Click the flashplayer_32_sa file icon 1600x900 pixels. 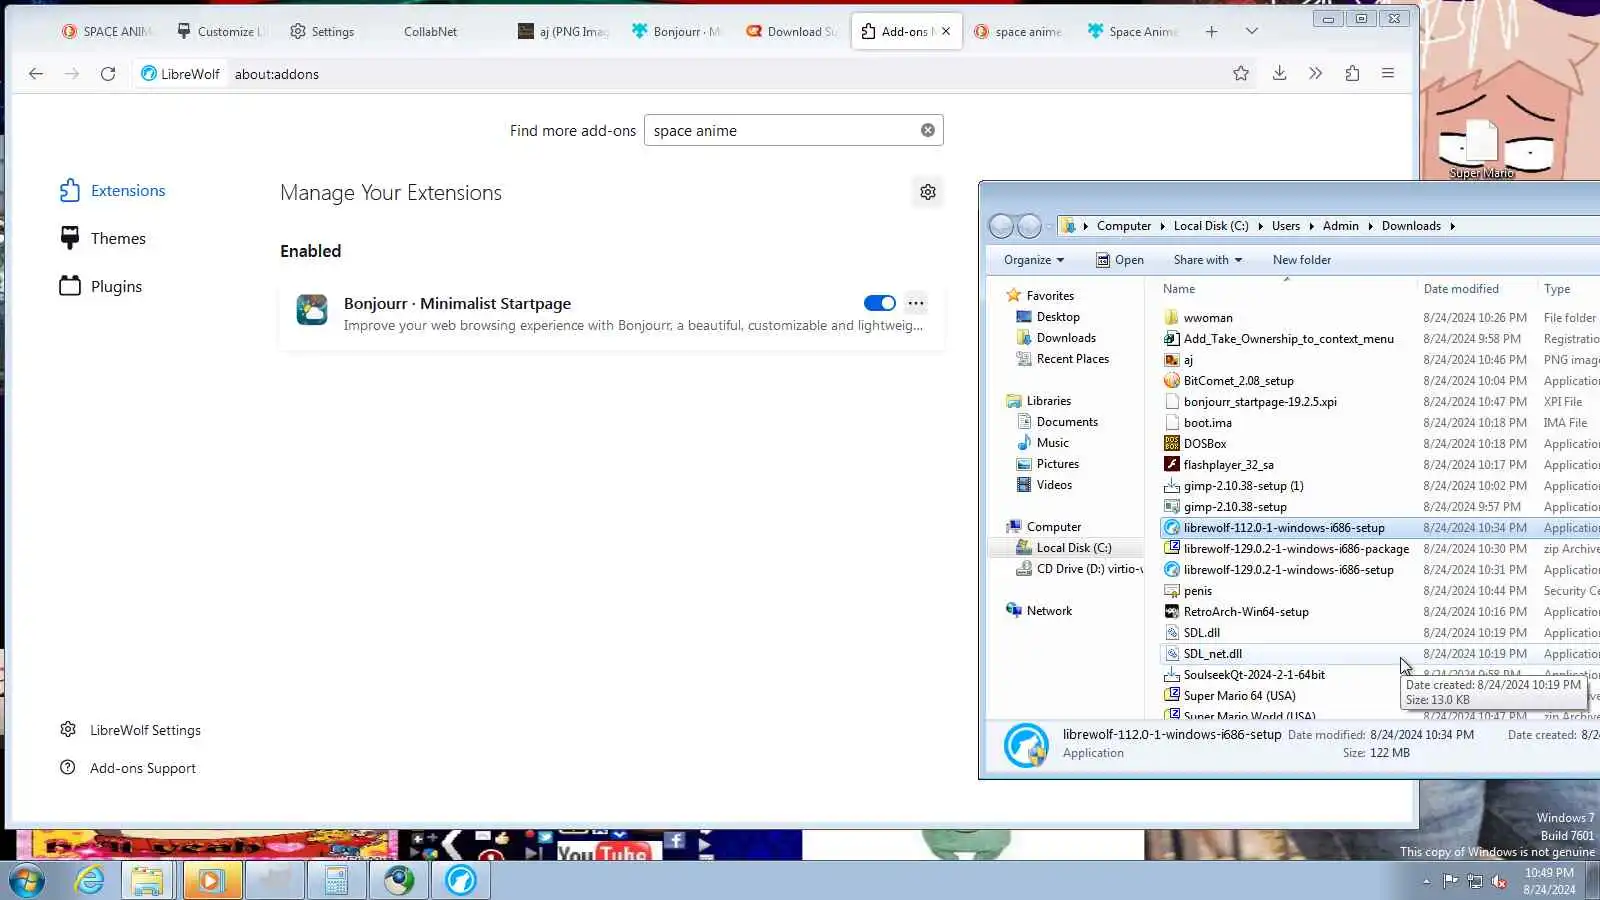tap(1172, 465)
